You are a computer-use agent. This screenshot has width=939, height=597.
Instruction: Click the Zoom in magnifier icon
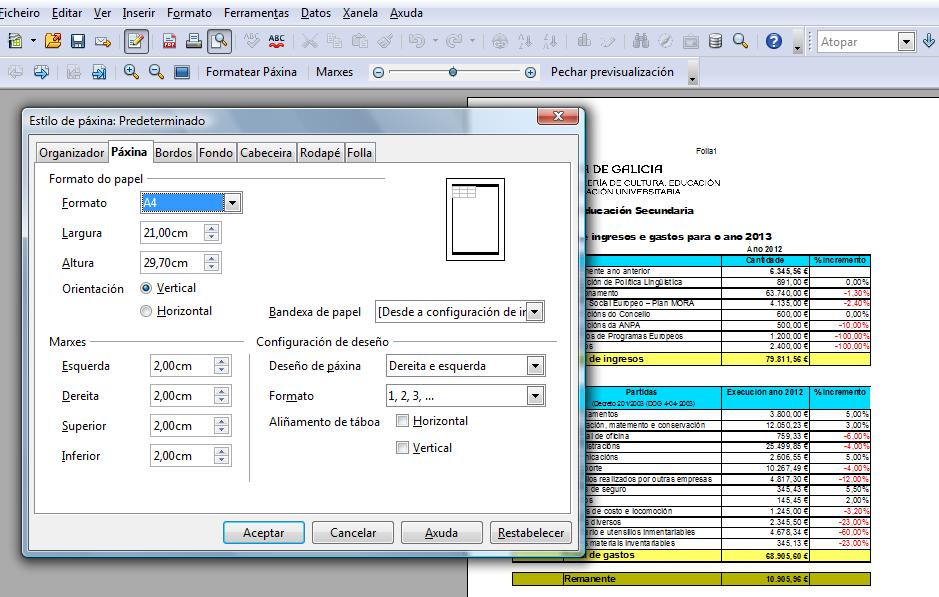pos(131,72)
